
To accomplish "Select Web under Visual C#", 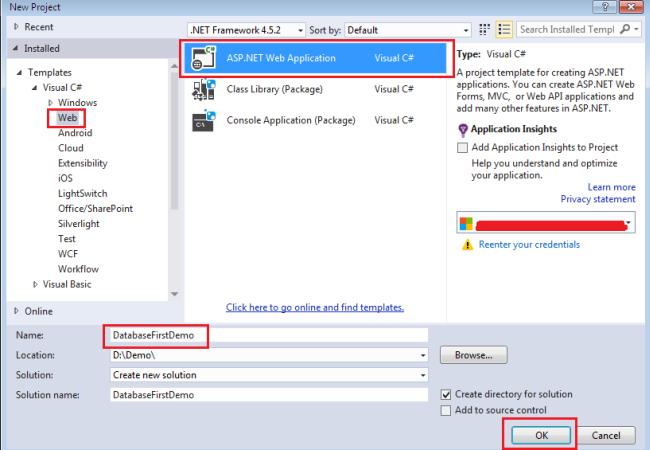I will coord(67,118).
